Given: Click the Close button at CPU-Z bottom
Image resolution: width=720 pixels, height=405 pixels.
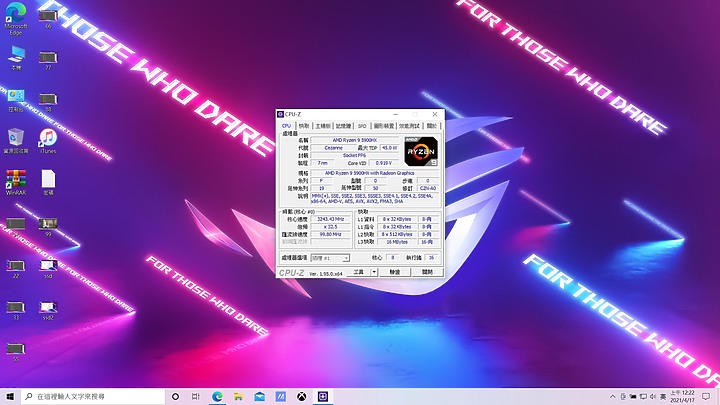Looking at the screenshot, I should point(428,272).
